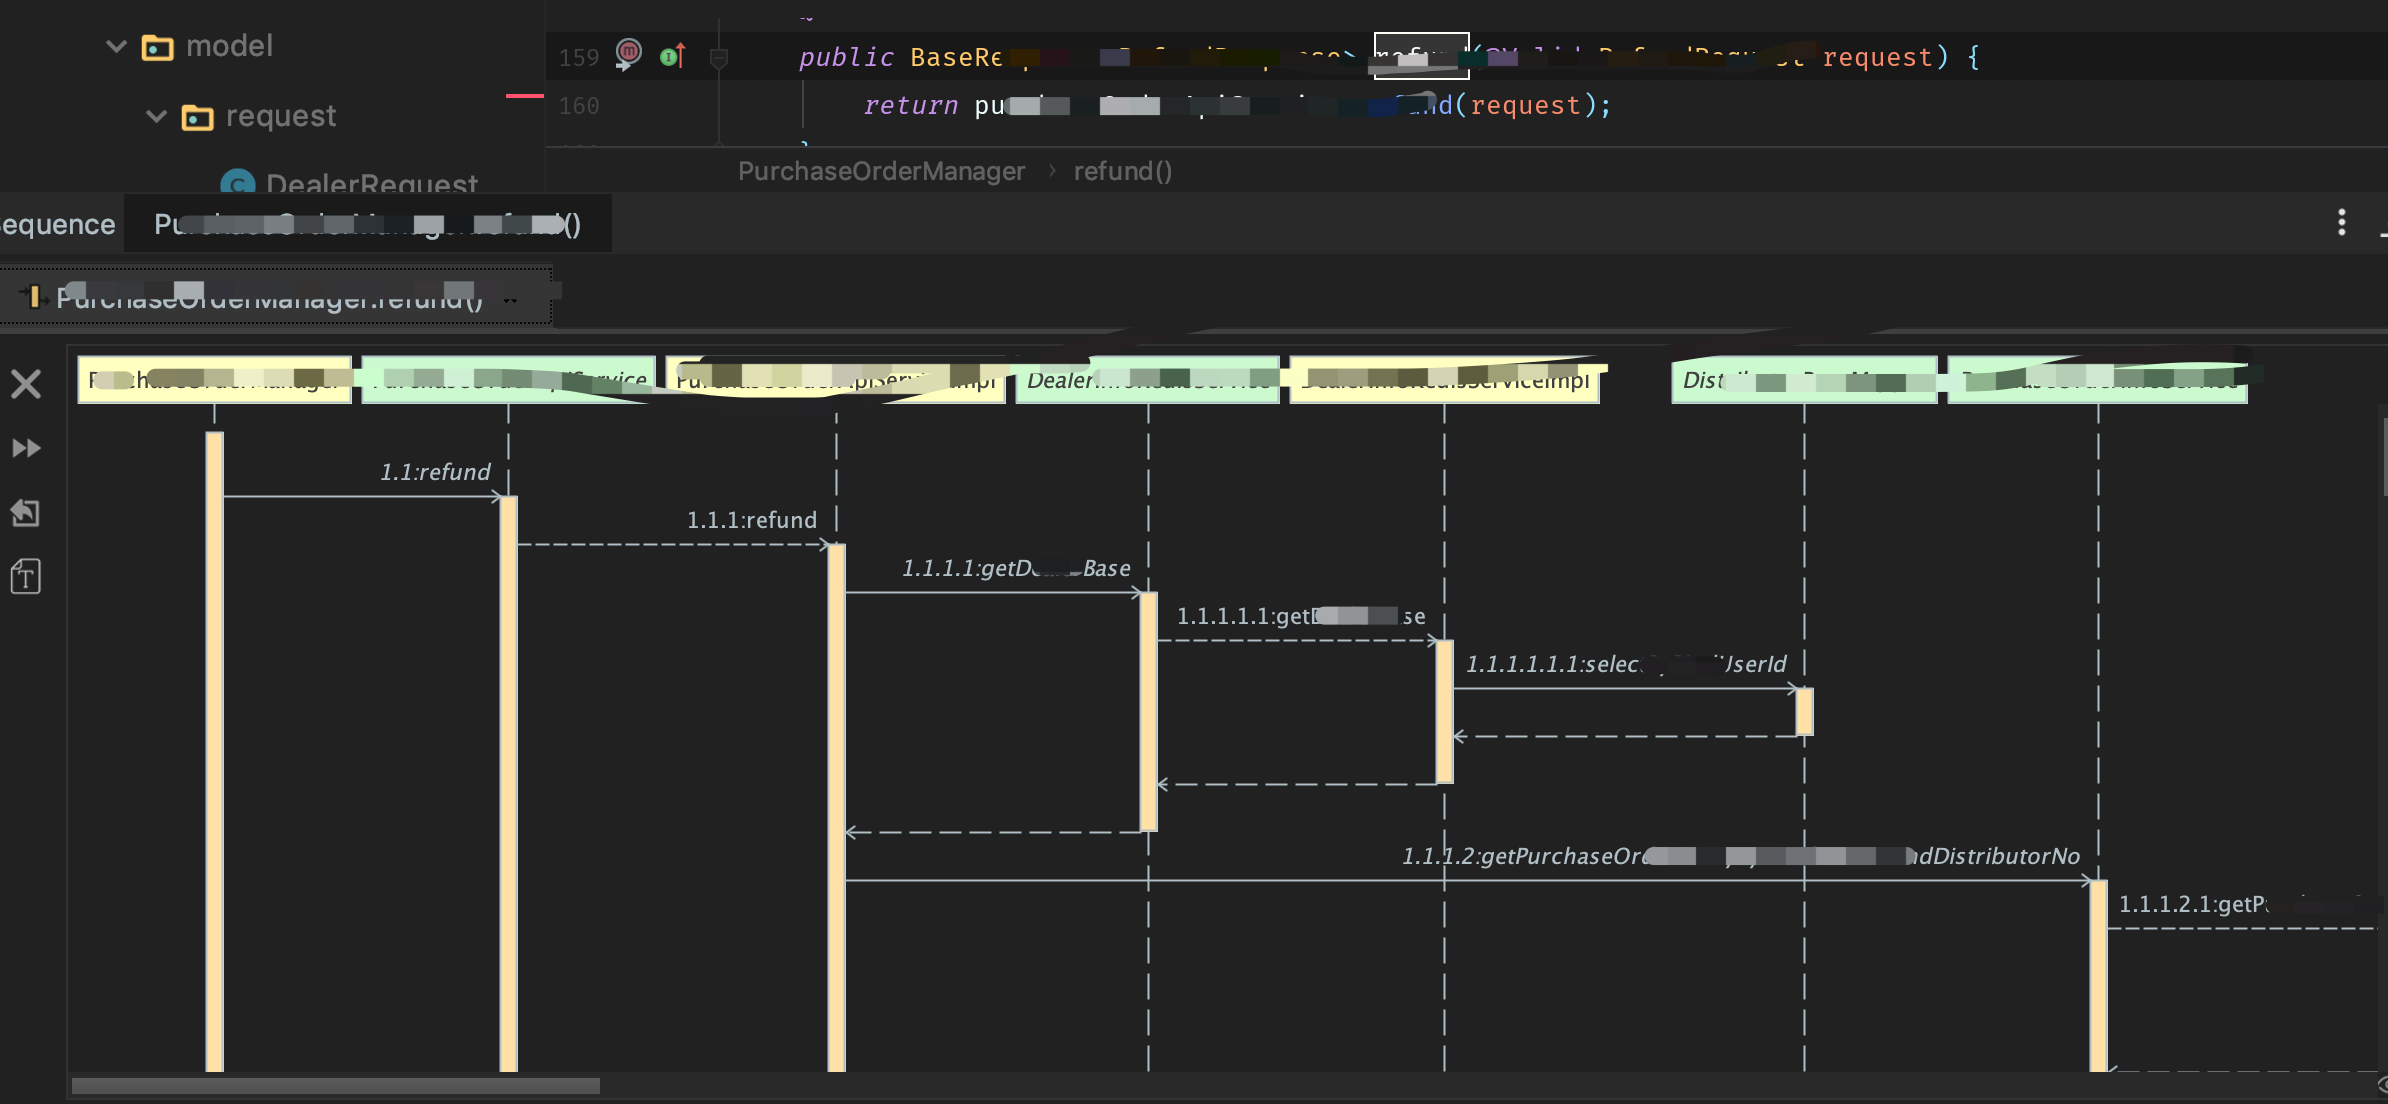
Task: Close the sequence diagram with X icon
Action: point(26,384)
